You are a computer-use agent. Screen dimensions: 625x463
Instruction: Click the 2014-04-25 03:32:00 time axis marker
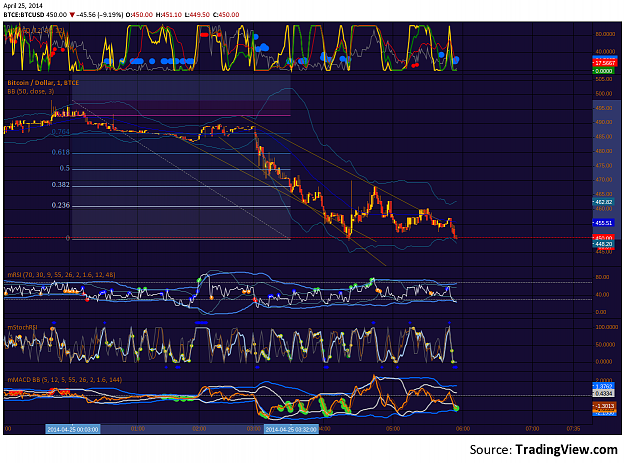point(291,429)
